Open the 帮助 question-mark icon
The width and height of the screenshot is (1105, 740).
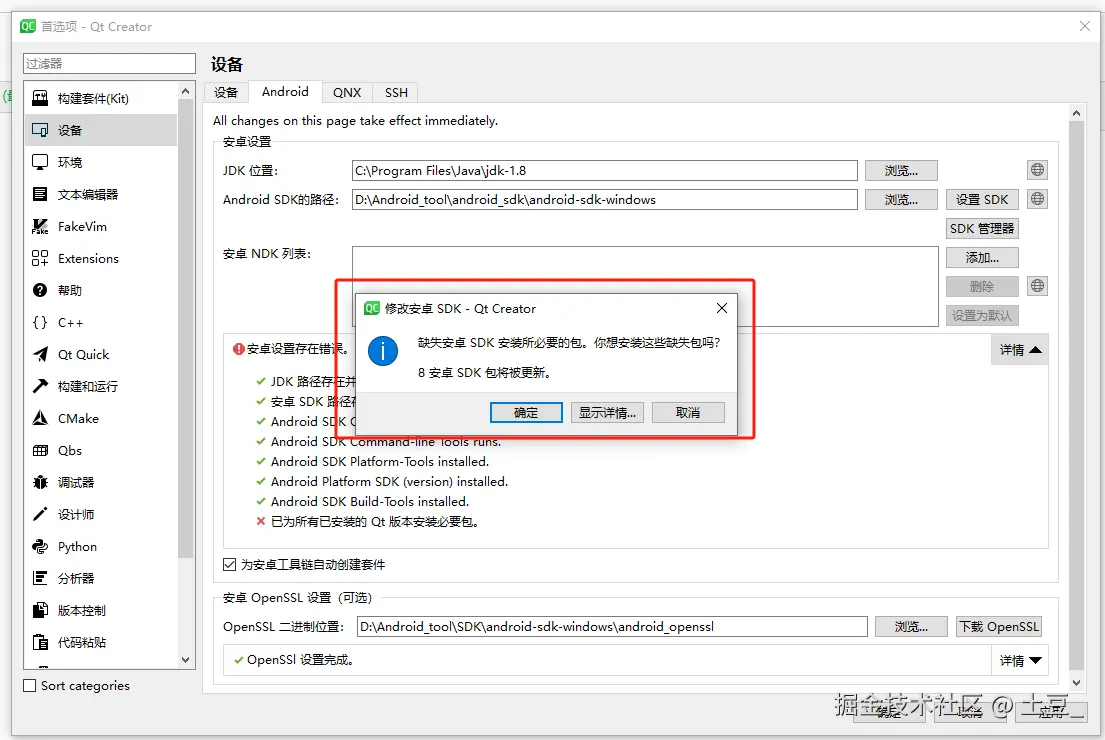coord(40,290)
